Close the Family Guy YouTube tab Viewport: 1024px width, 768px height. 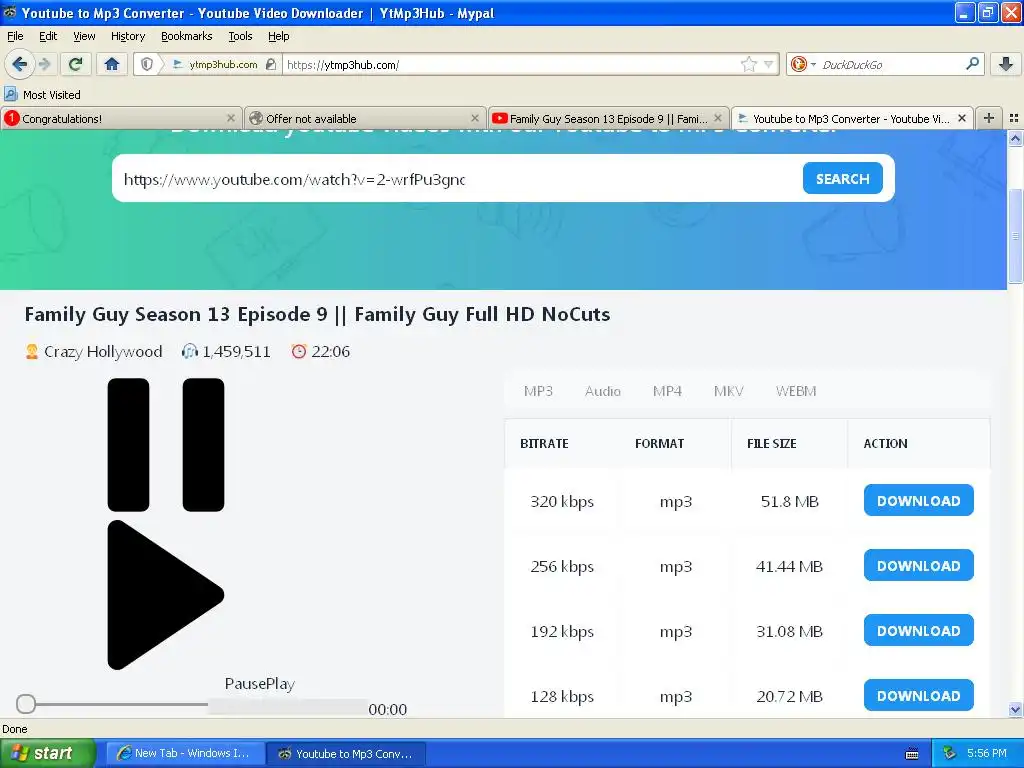tap(718, 118)
